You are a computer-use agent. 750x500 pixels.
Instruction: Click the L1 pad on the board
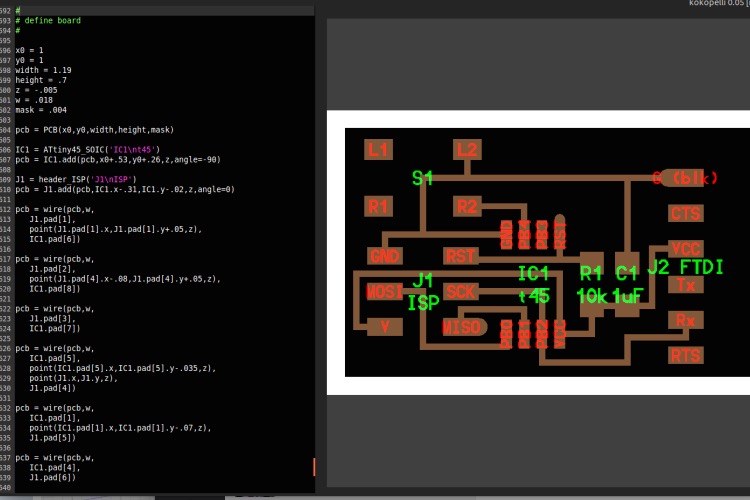(x=378, y=150)
